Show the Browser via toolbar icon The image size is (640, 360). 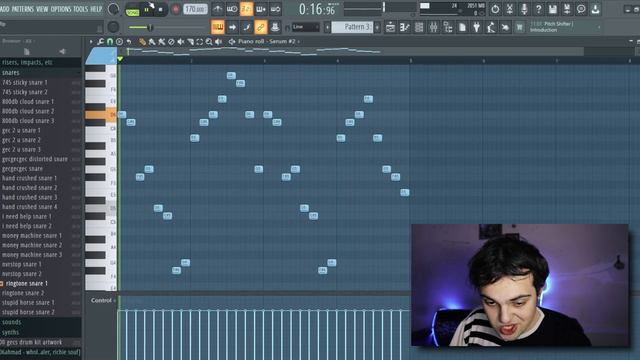click(448, 27)
